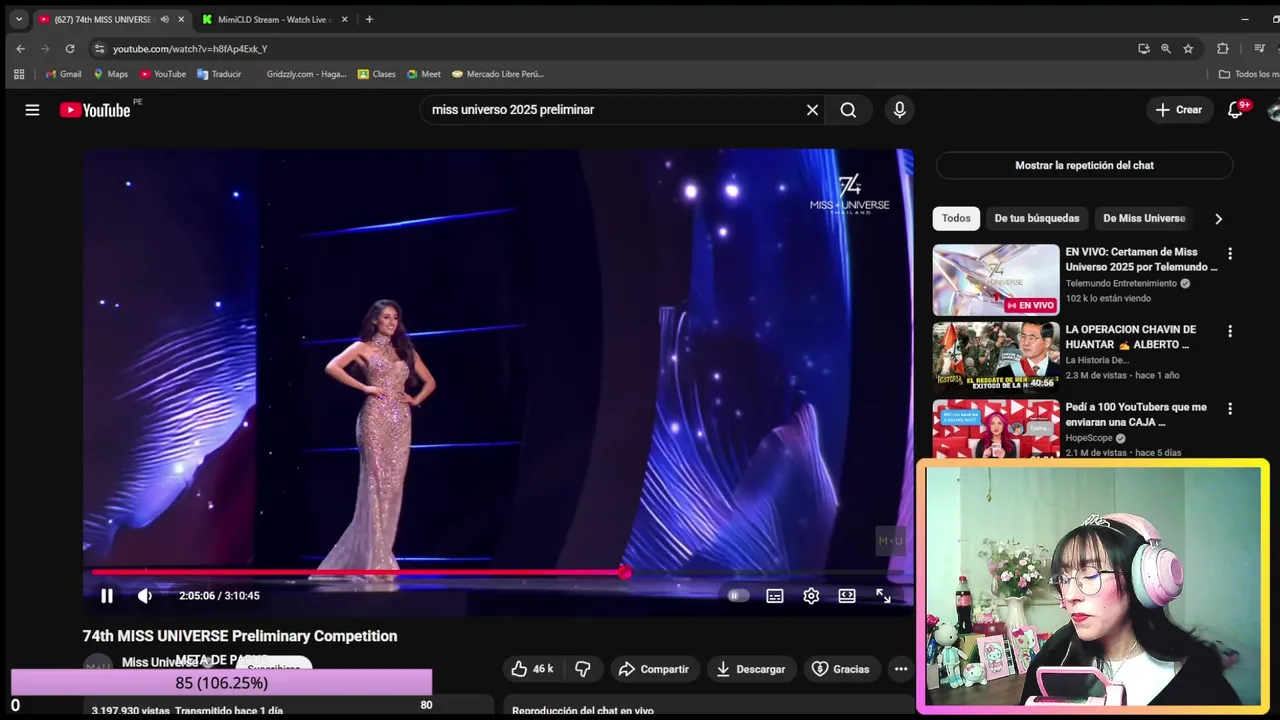Open Meet bookmark
Image resolution: width=1280 pixels, height=720 pixels.
[424, 74]
